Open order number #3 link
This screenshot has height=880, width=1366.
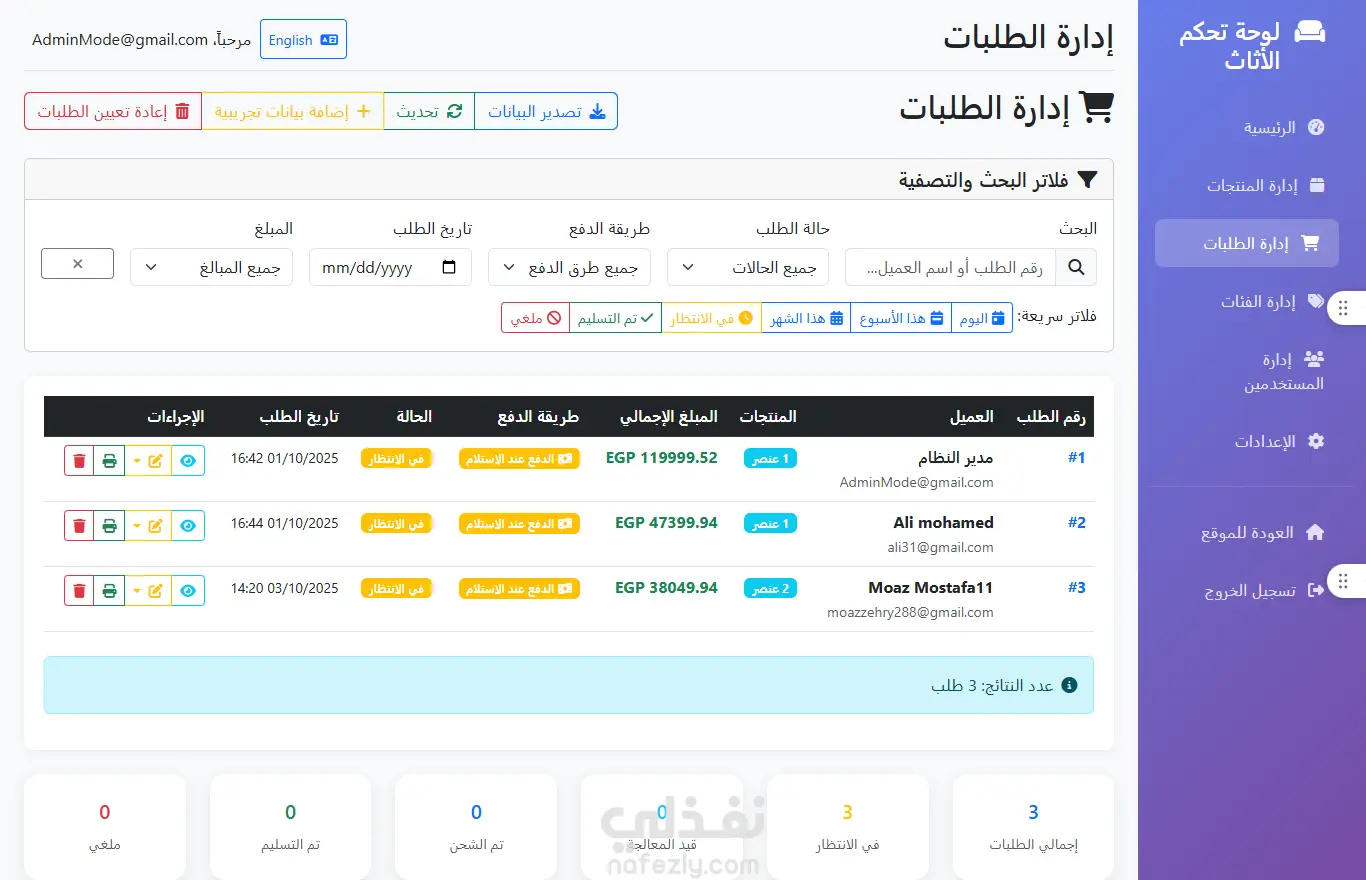[1076, 588]
